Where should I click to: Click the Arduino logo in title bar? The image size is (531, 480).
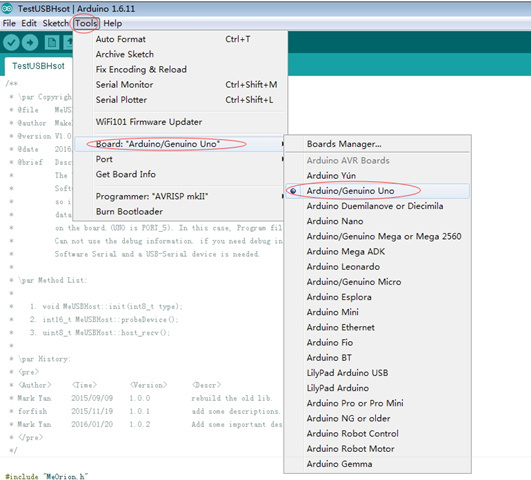click(7, 8)
